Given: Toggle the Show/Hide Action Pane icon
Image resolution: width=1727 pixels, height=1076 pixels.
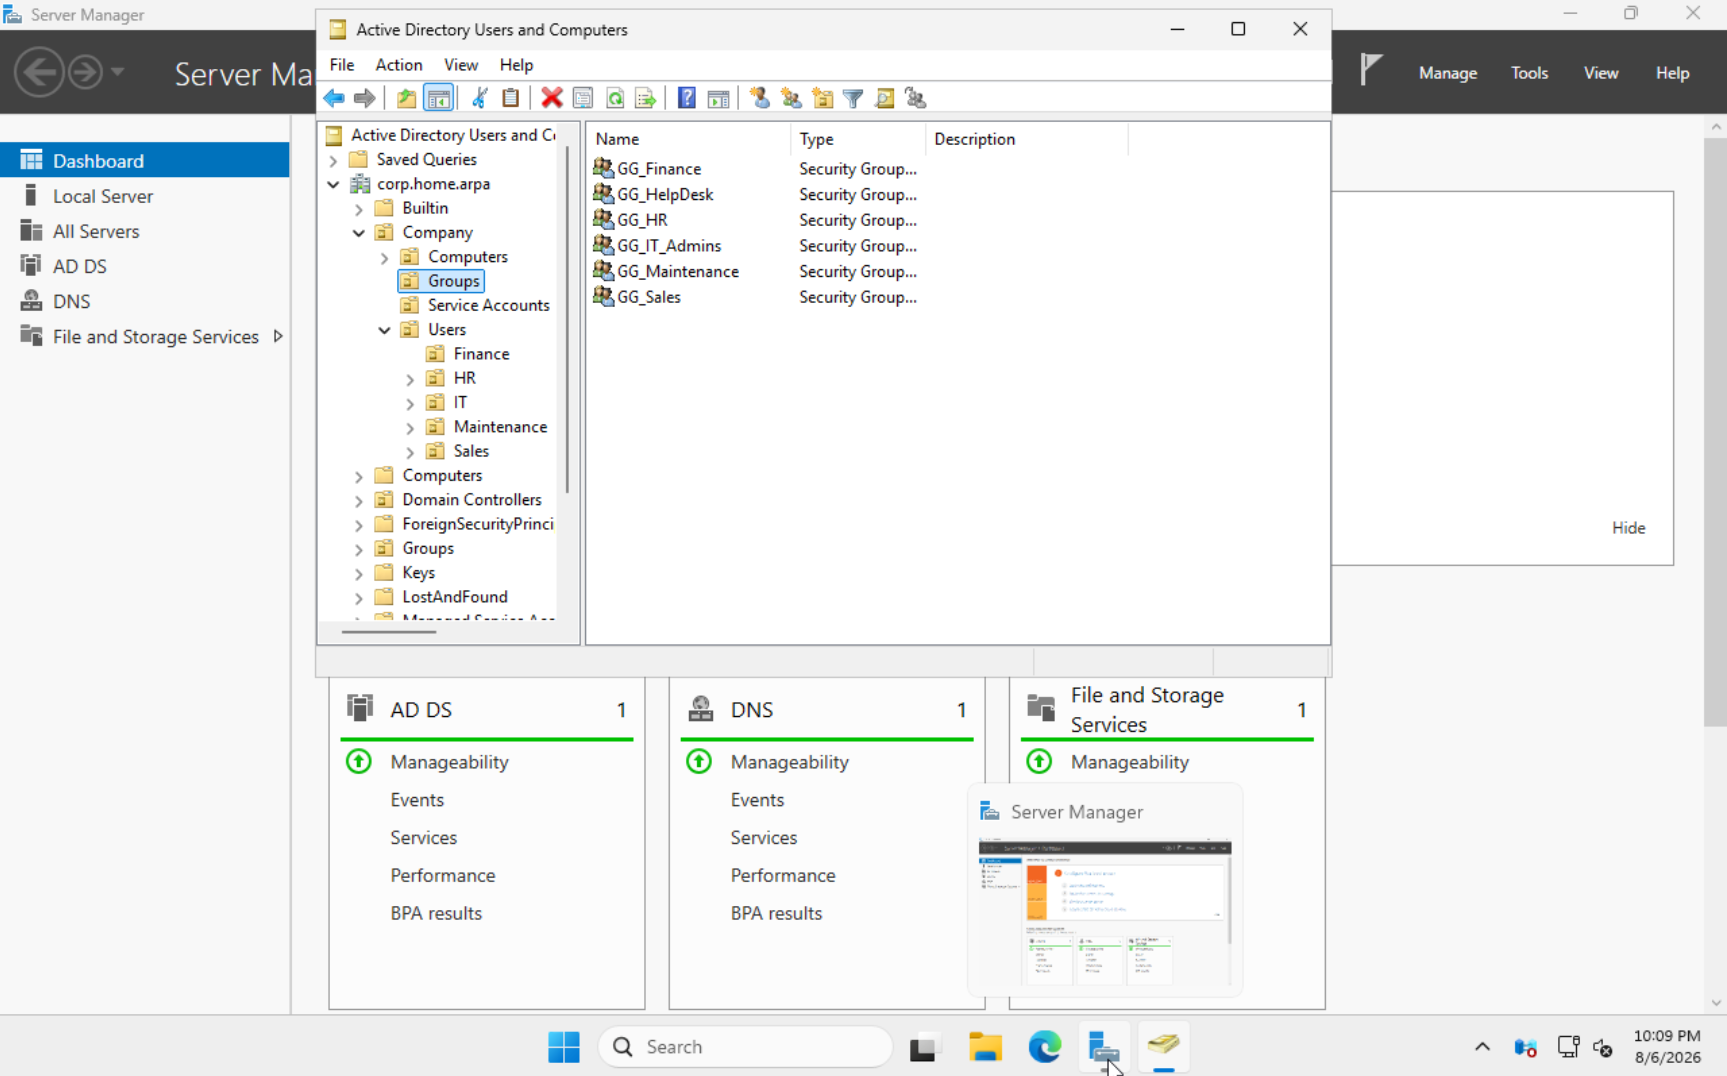Looking at the screenshot, I should 718,98.
